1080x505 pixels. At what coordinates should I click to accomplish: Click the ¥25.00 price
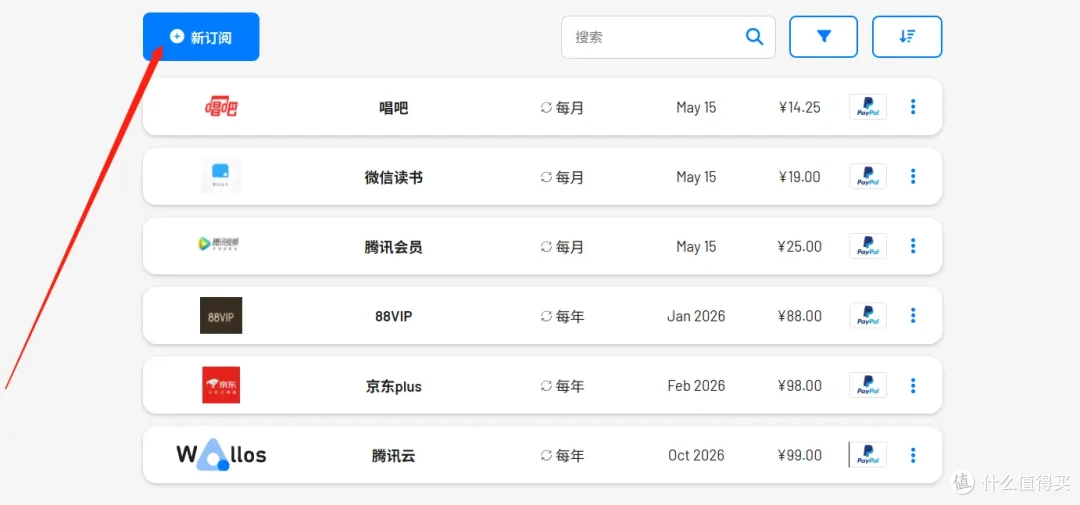[x=800, y=247]
